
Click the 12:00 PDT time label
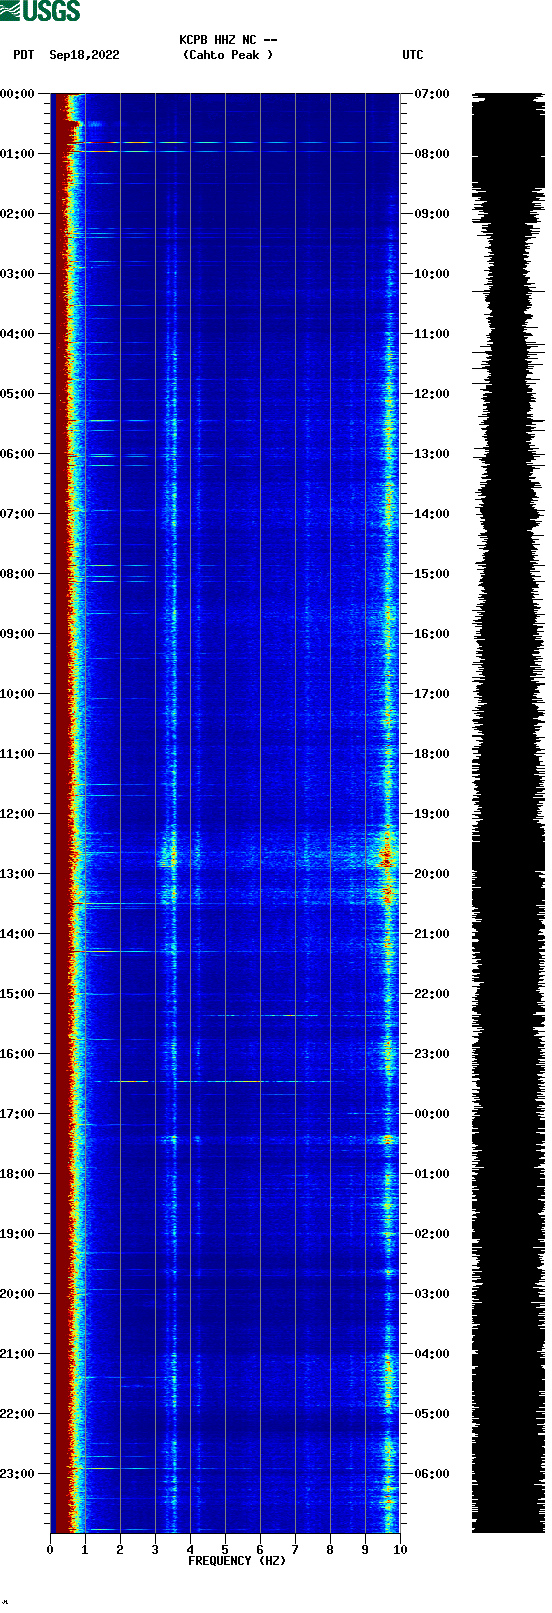tap(17, 814)
